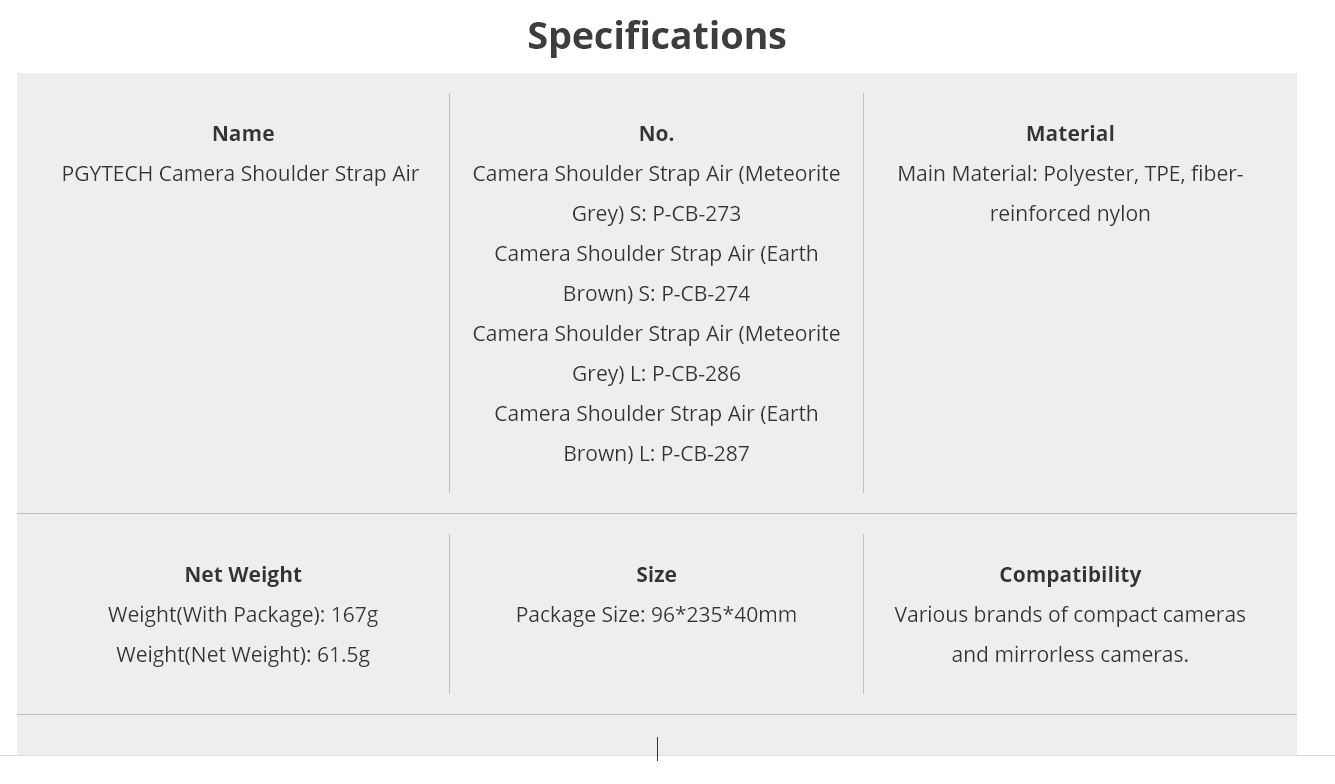Screen dimensions: 1335x784
Task: Click the Size header
Action: click(x=656, y=574)
